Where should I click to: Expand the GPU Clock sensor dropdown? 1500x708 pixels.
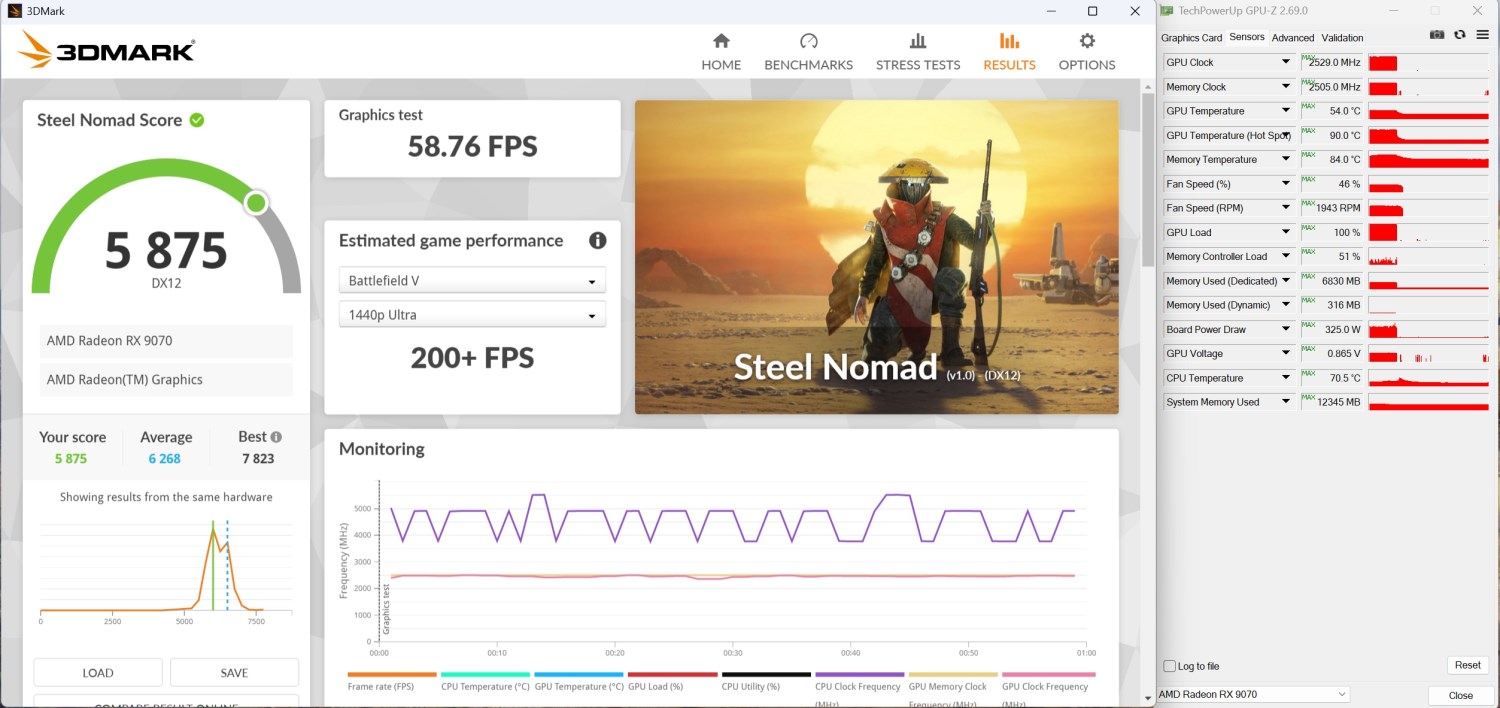[1286, 62]
